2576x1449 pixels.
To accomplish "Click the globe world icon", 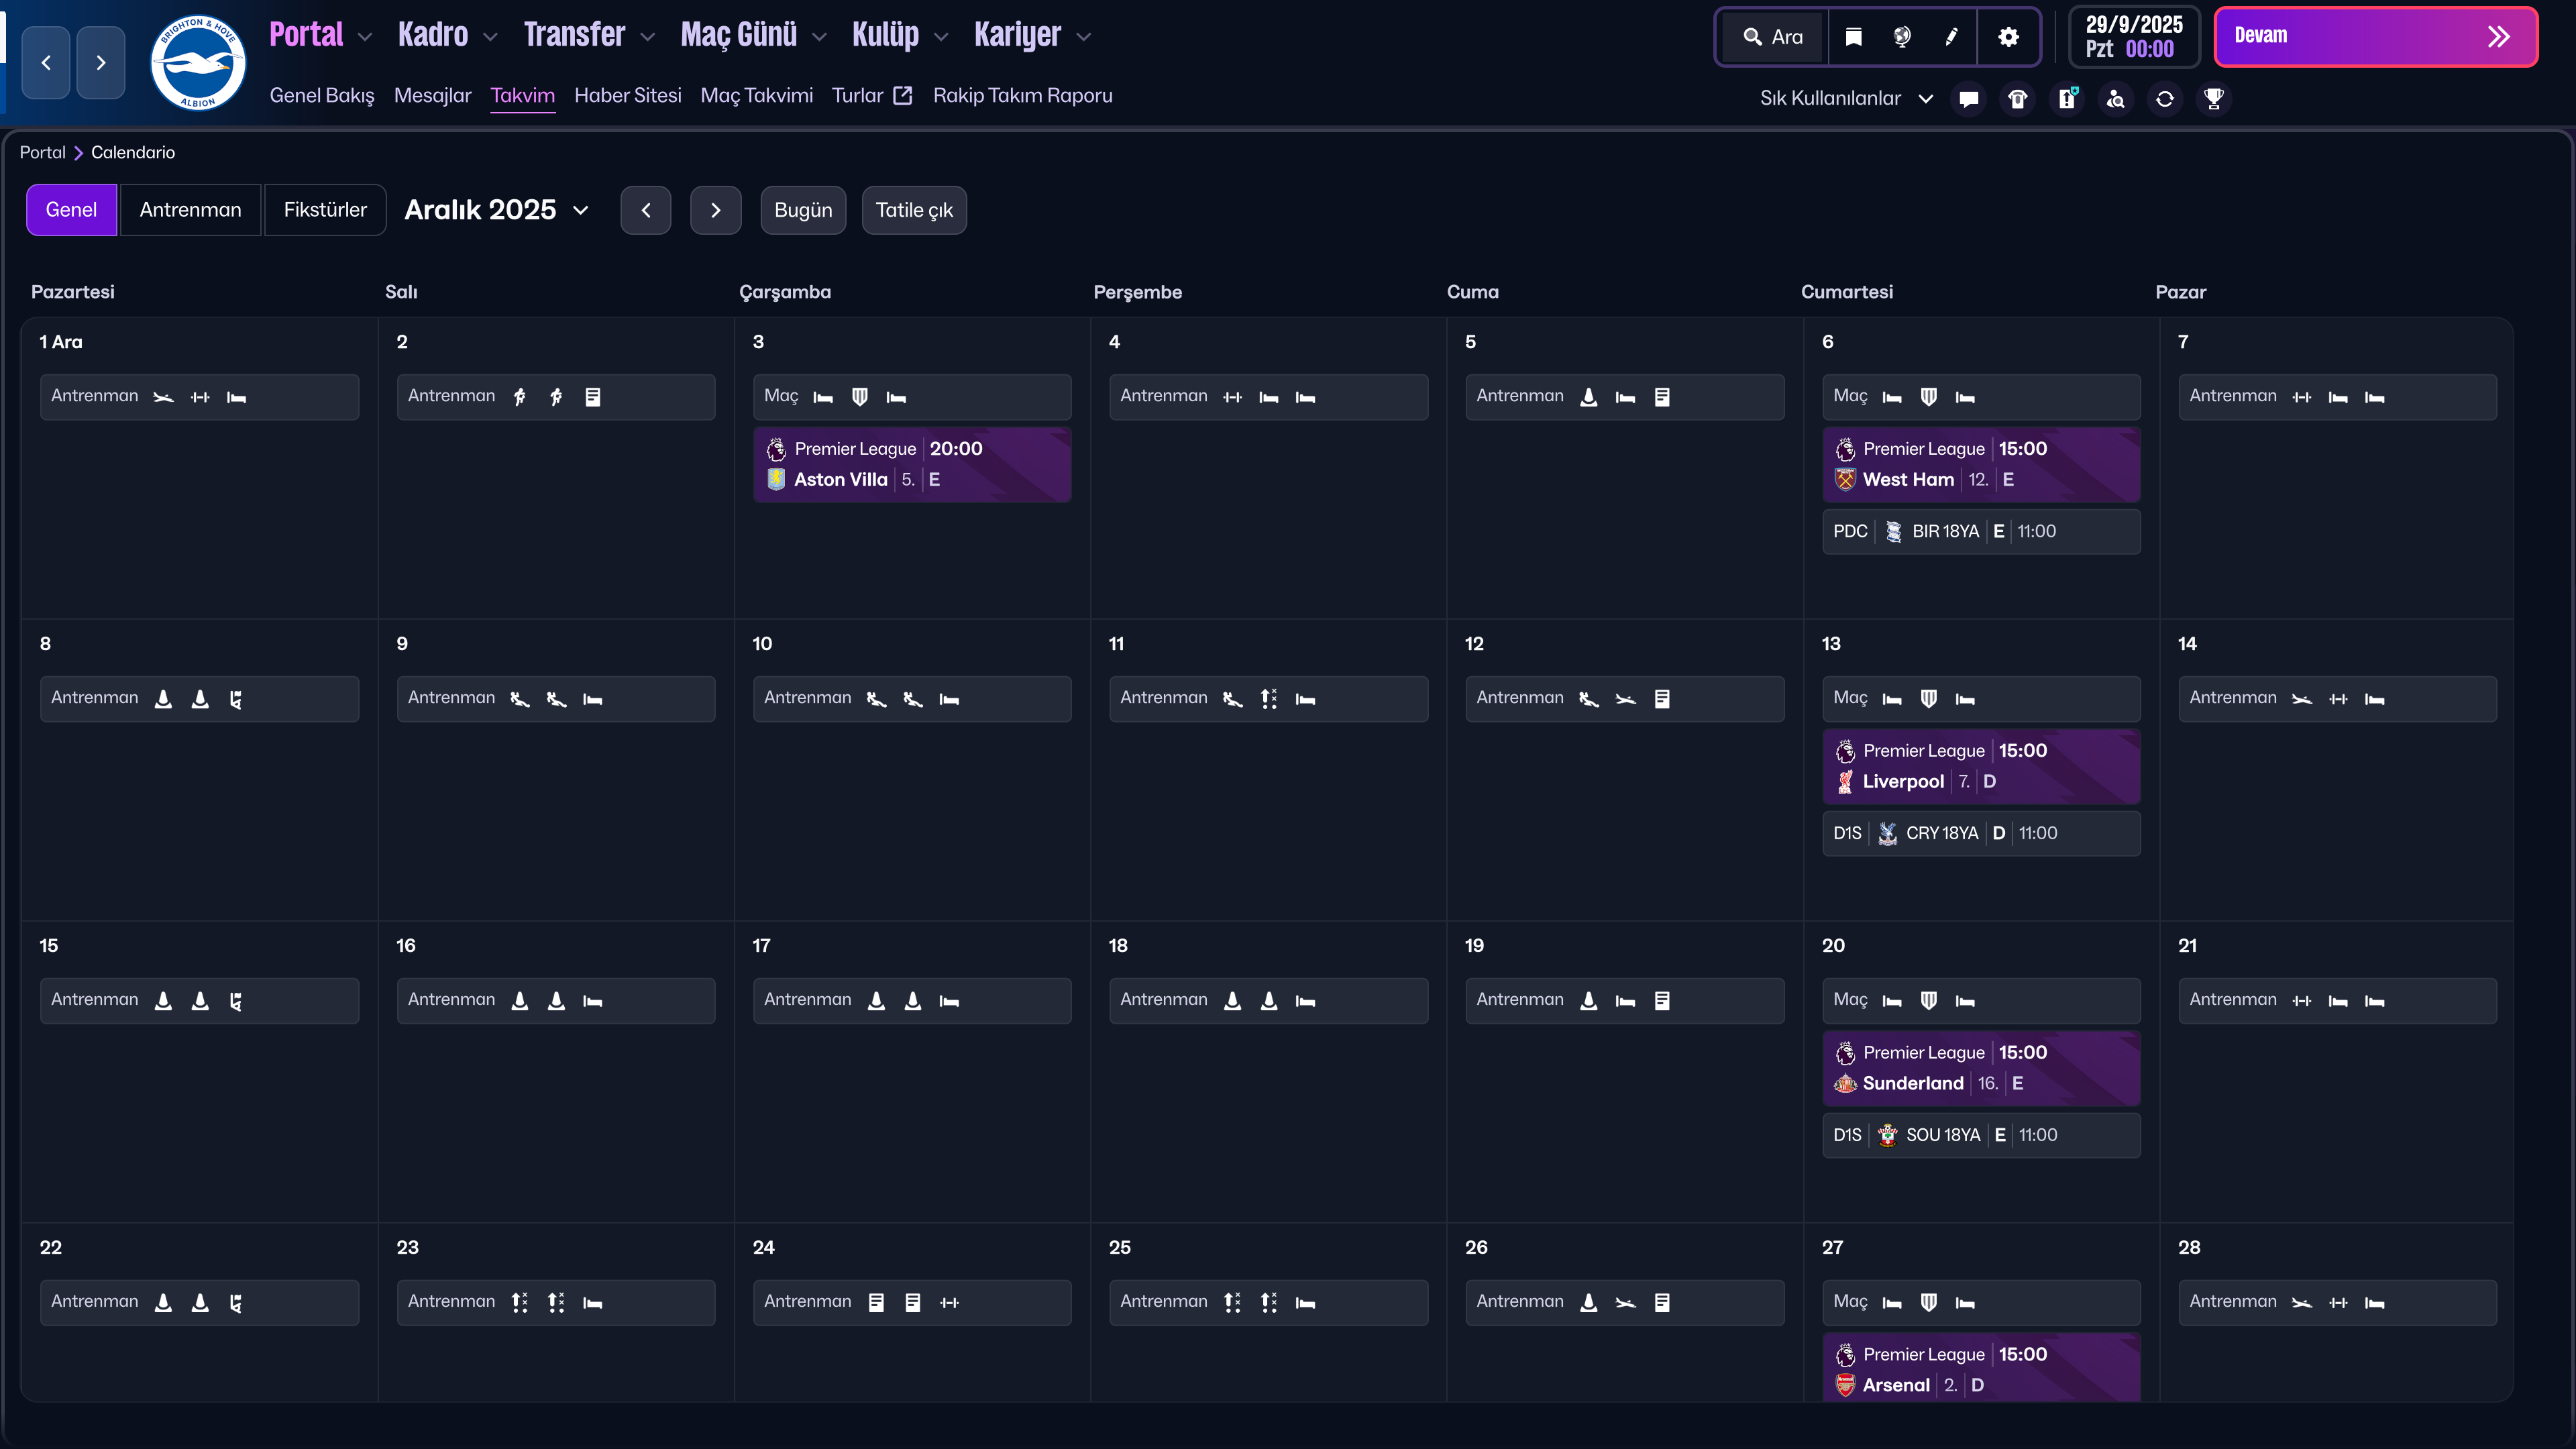I will tap(1902, 37).
